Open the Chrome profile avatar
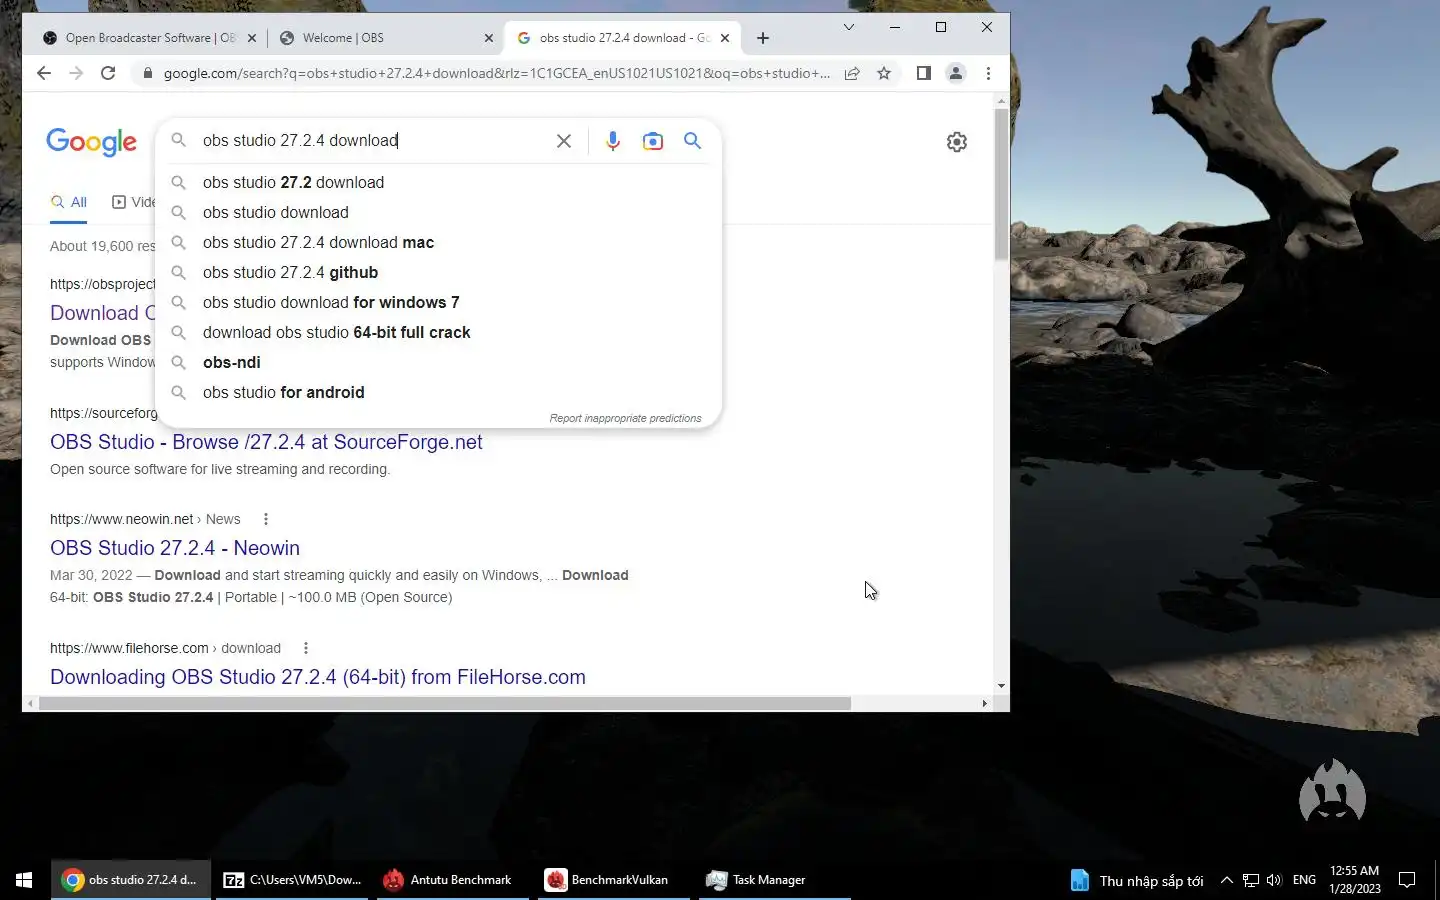The height and width of the screenshot is (900, 1440). pyautogui.click(x=956, y=73)
